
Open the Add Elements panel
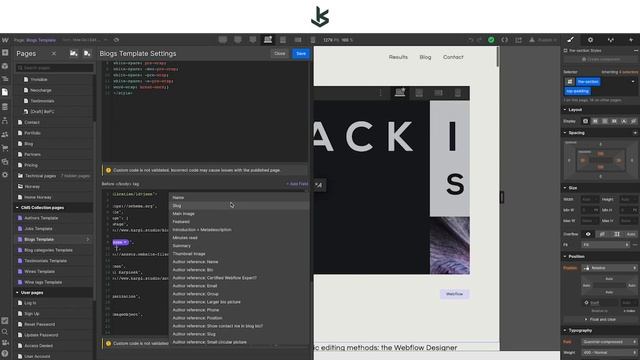(5, 53)
